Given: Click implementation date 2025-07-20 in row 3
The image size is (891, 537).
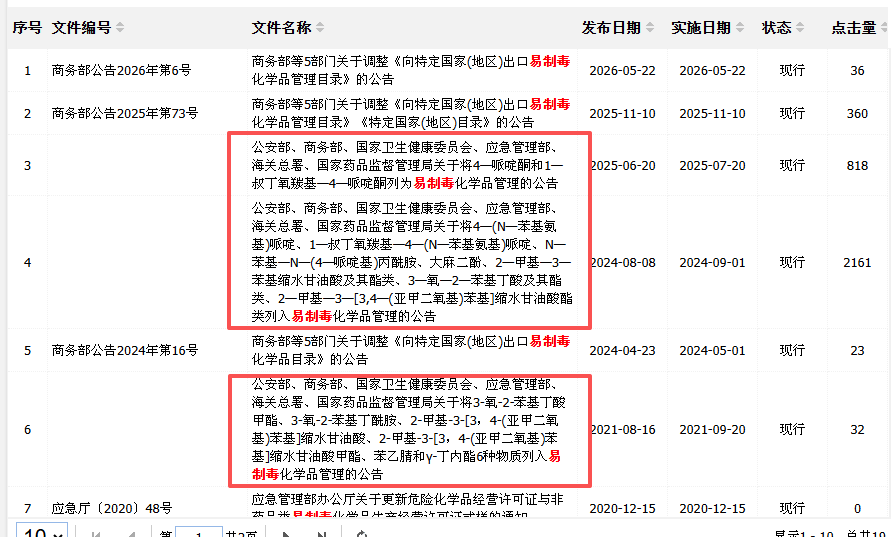Looking at the screenshot, I should pos(712,165).
